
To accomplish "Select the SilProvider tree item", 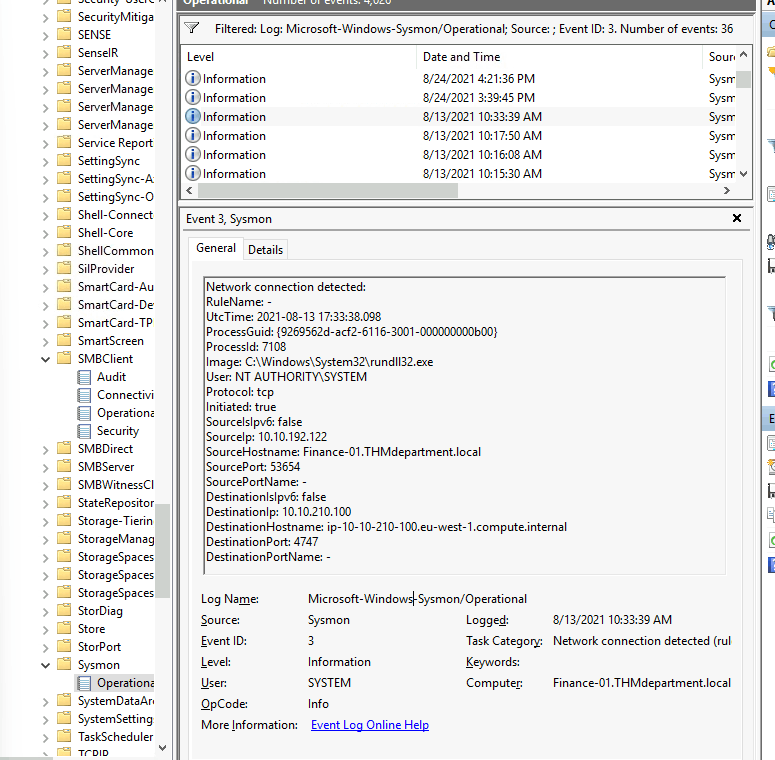I will (x=106, y=269).
